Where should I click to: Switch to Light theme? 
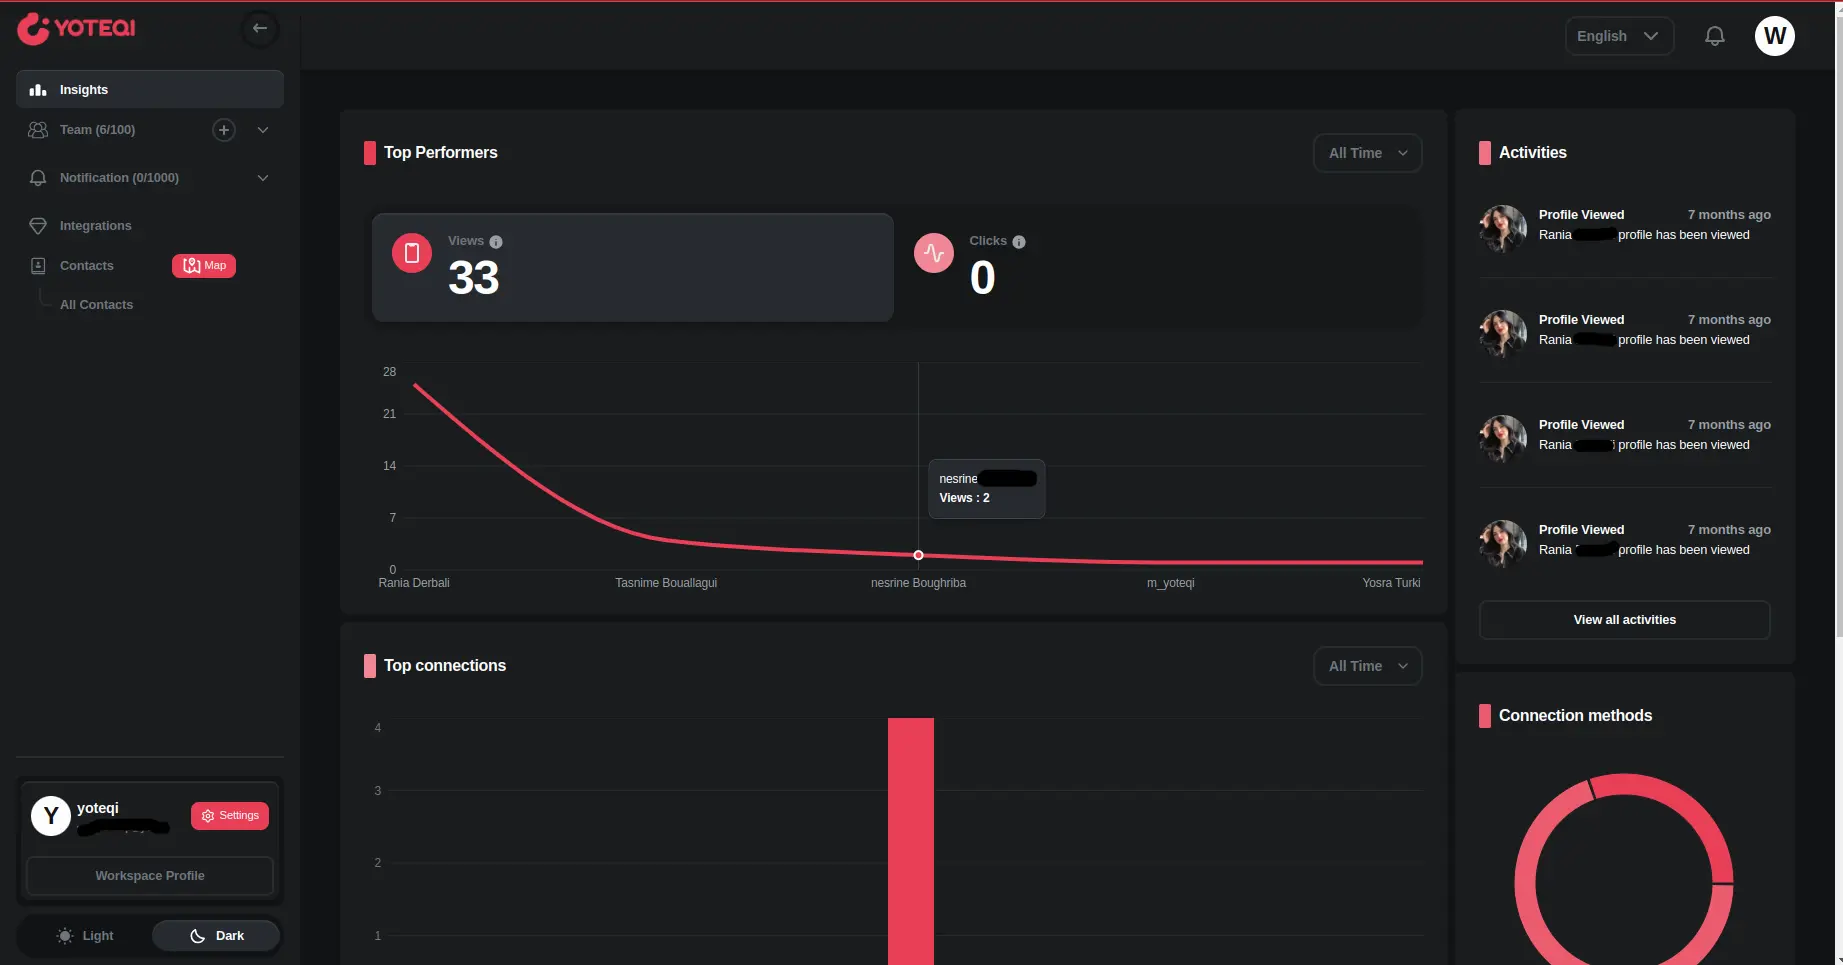click(x=85, y=936)
